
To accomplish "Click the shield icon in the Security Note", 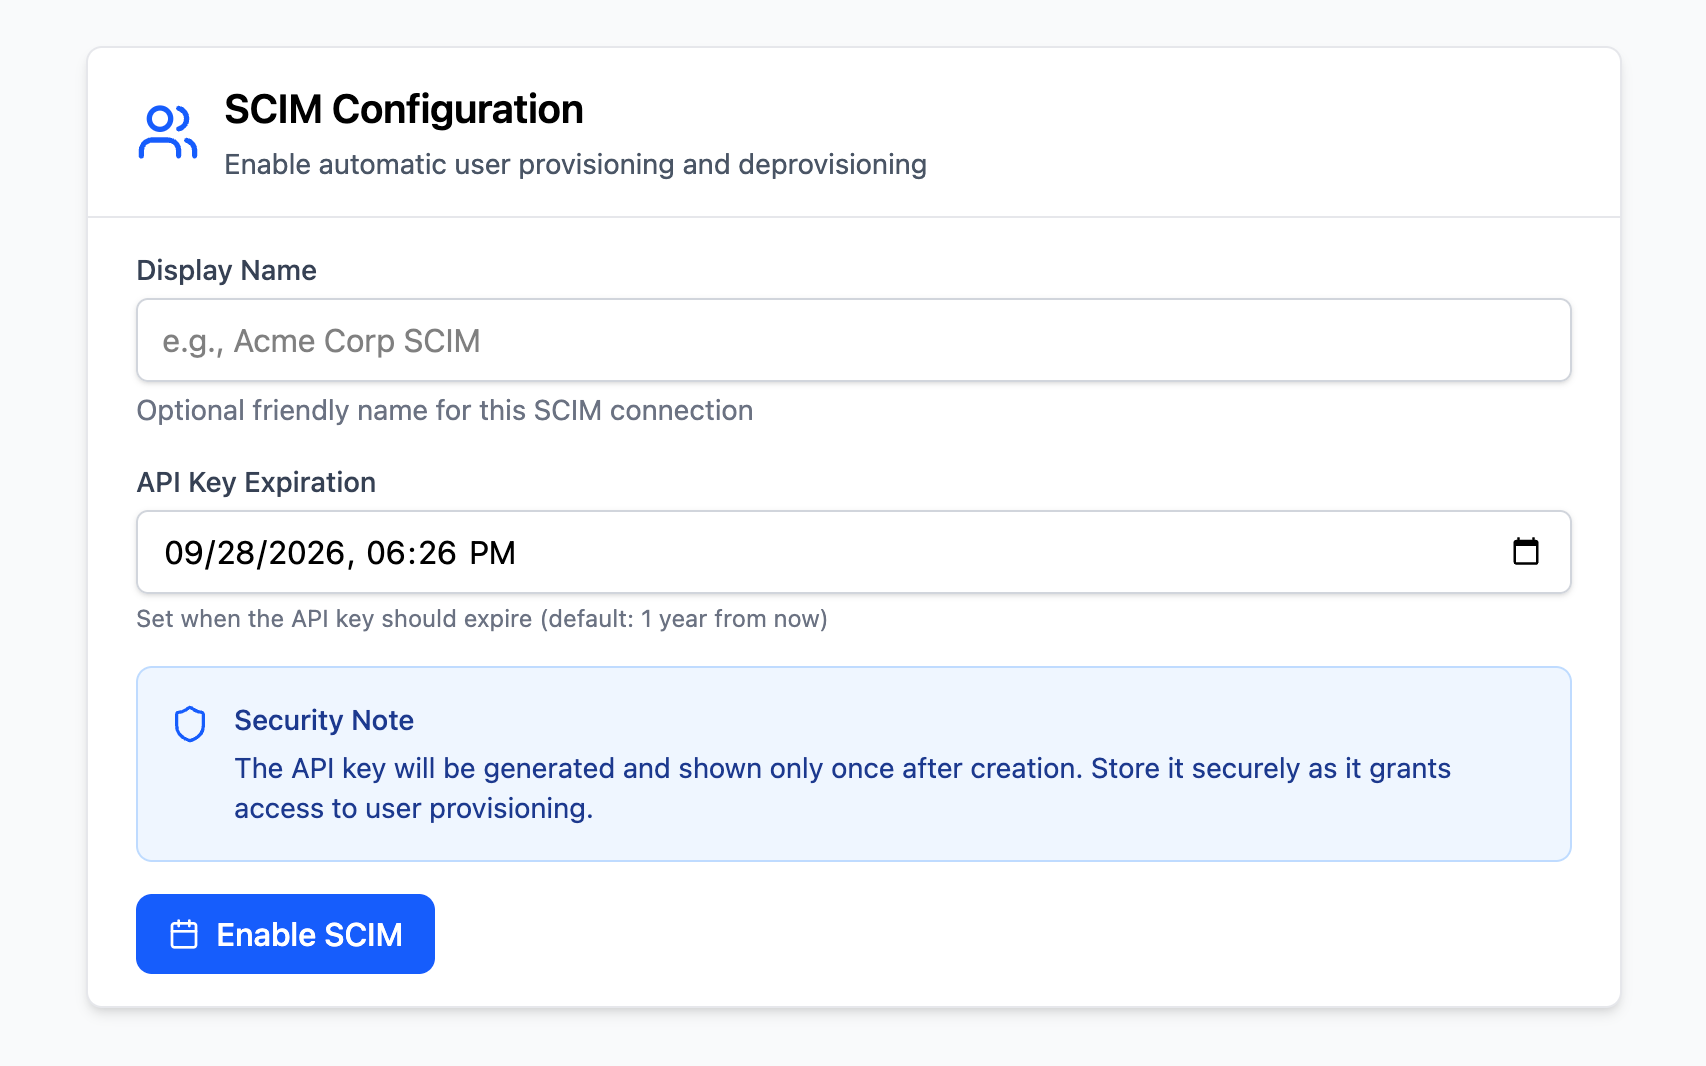I will click(x=190, y=723).
